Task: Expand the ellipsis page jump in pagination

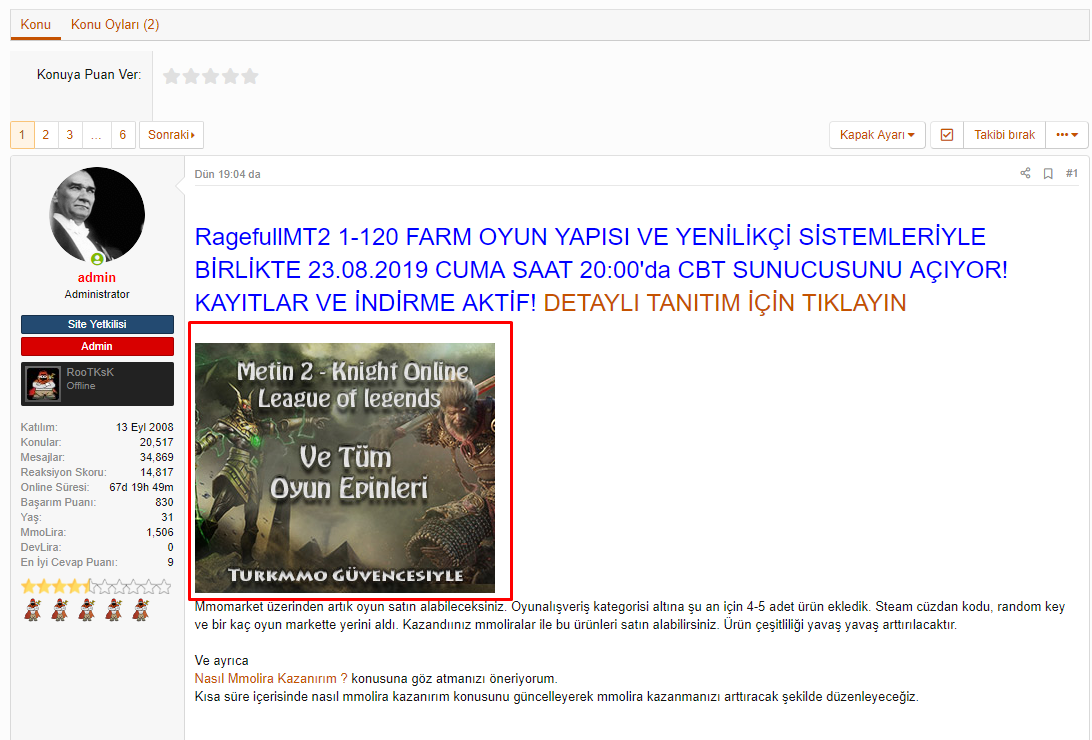Action: [x=96, y=135]
